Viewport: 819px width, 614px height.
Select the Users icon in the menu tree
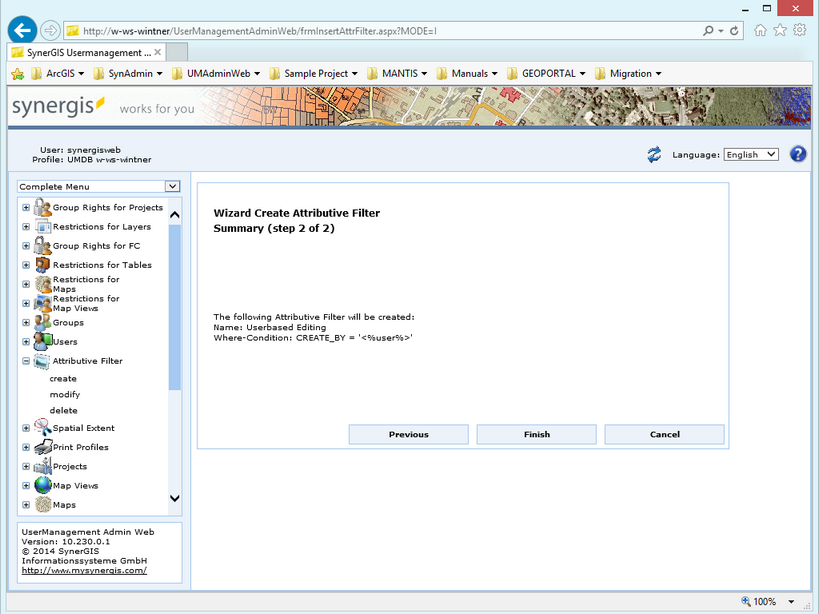point(41,341)
